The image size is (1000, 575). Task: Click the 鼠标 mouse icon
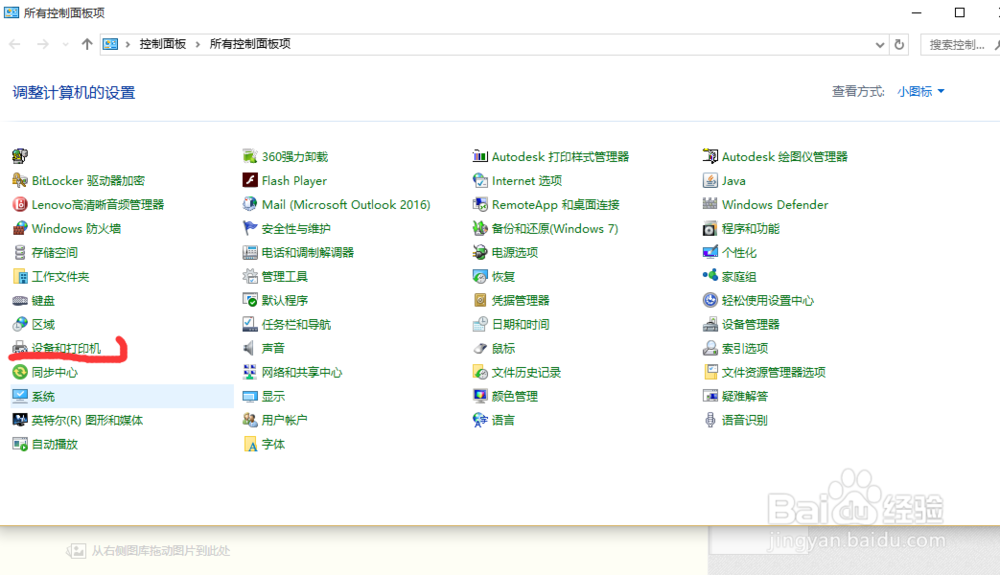480,348
